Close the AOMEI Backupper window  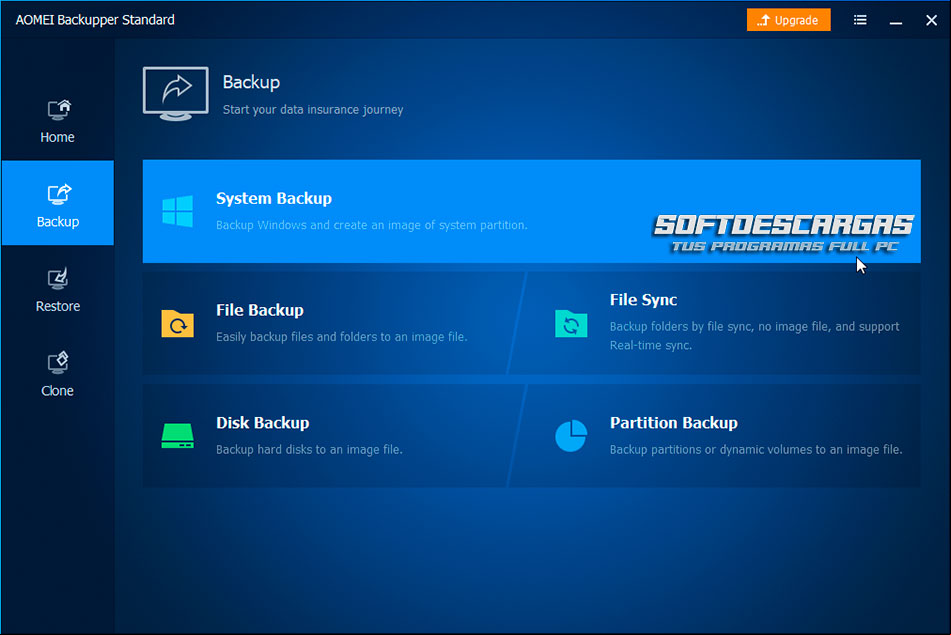click(x=932, y=20)
